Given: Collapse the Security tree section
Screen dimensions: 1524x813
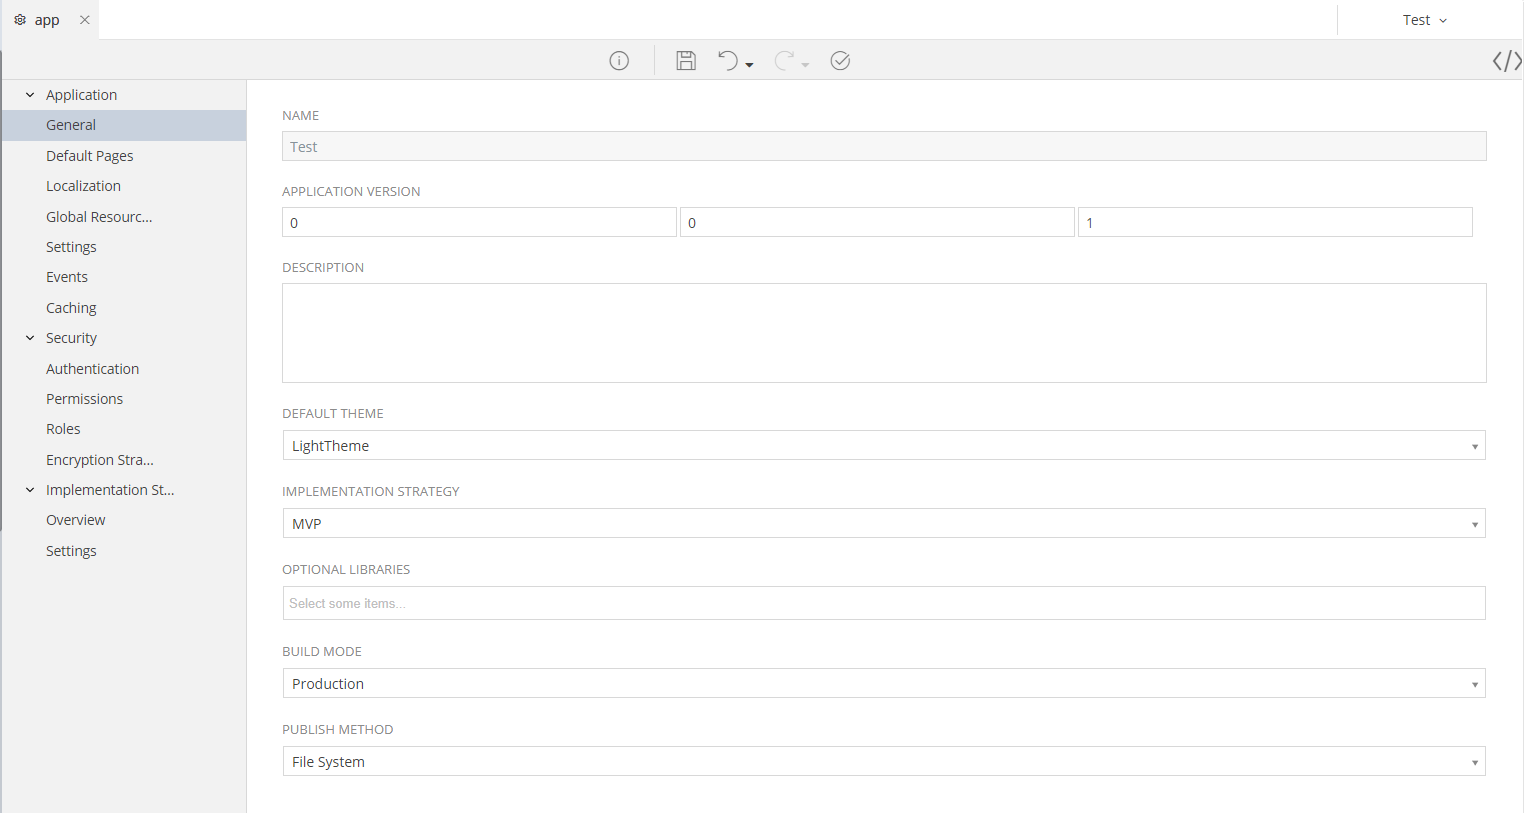Looking at the screenshot, I should pyautogui.click(x=30, y=338).
